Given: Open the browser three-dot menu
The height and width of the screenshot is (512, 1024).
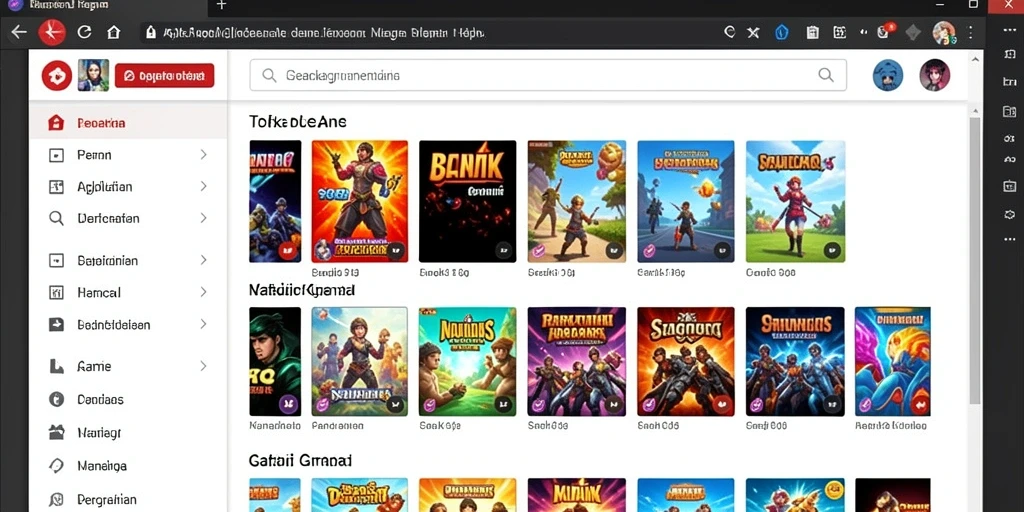Looking at the screenshot, I should [x=971, y=32].
